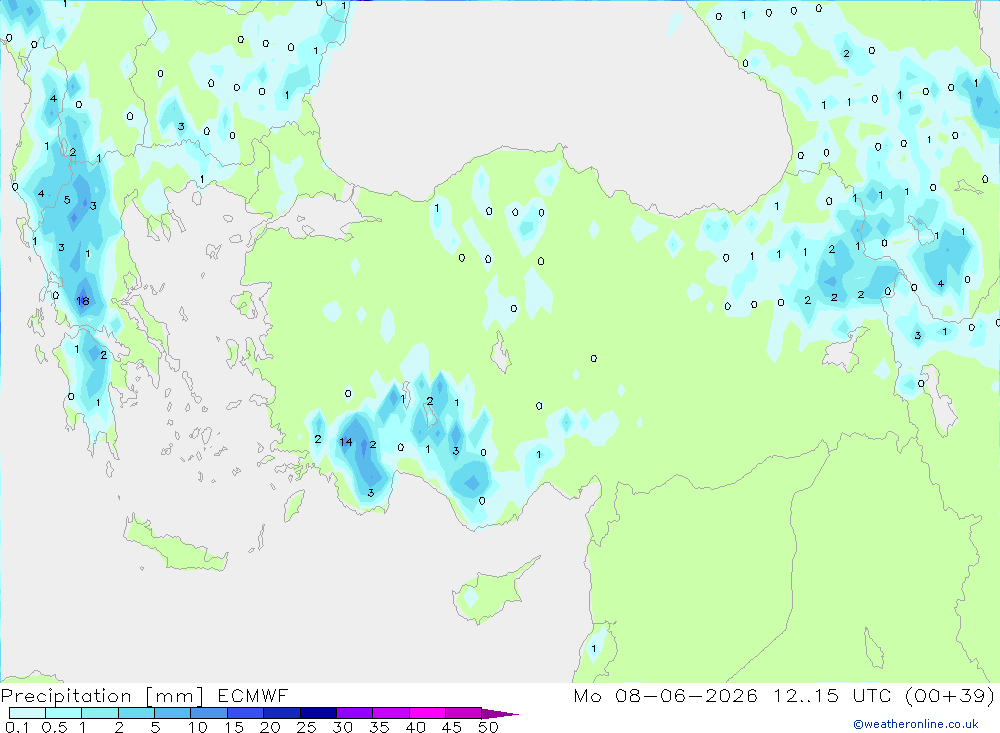The height and width of the screenshot is (733, 1000).
Task: Click the "Mo 08-06-2026" date text
Action: pos(666,695)
